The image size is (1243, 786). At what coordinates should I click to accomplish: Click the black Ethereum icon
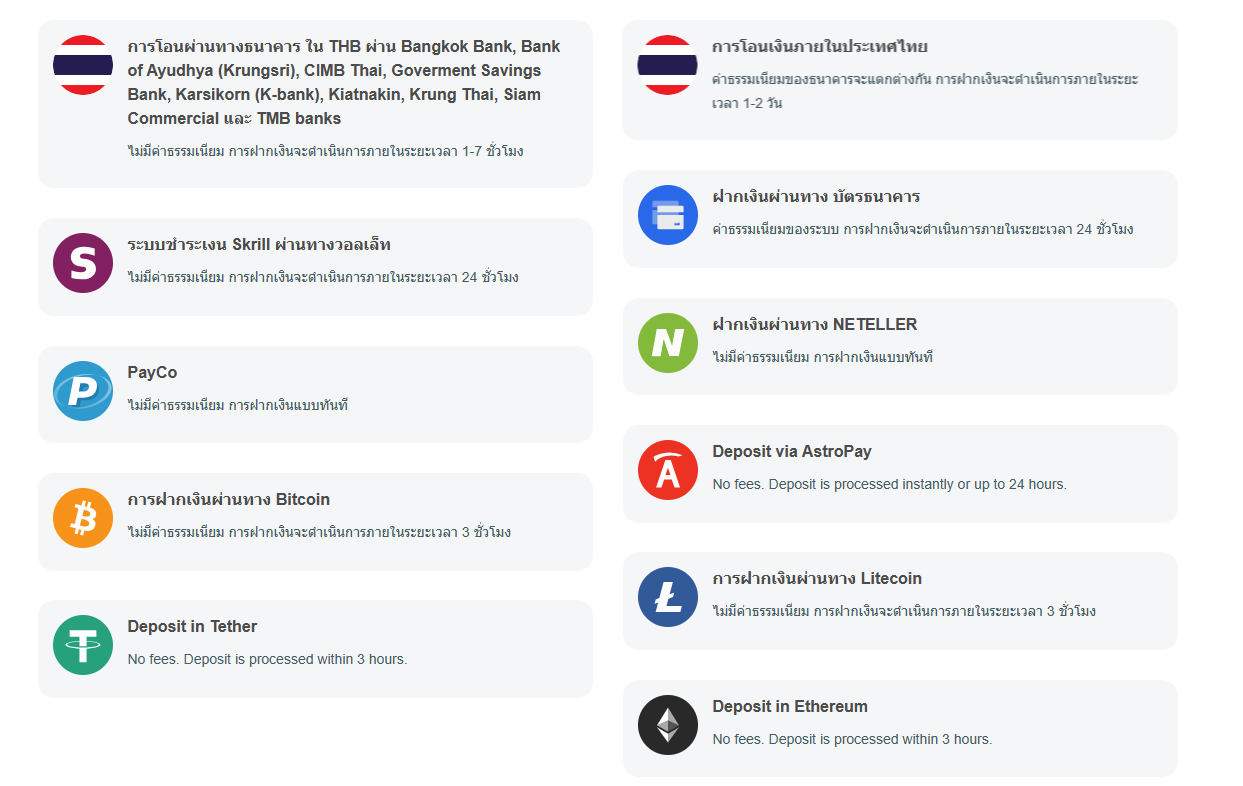(668, 725)
